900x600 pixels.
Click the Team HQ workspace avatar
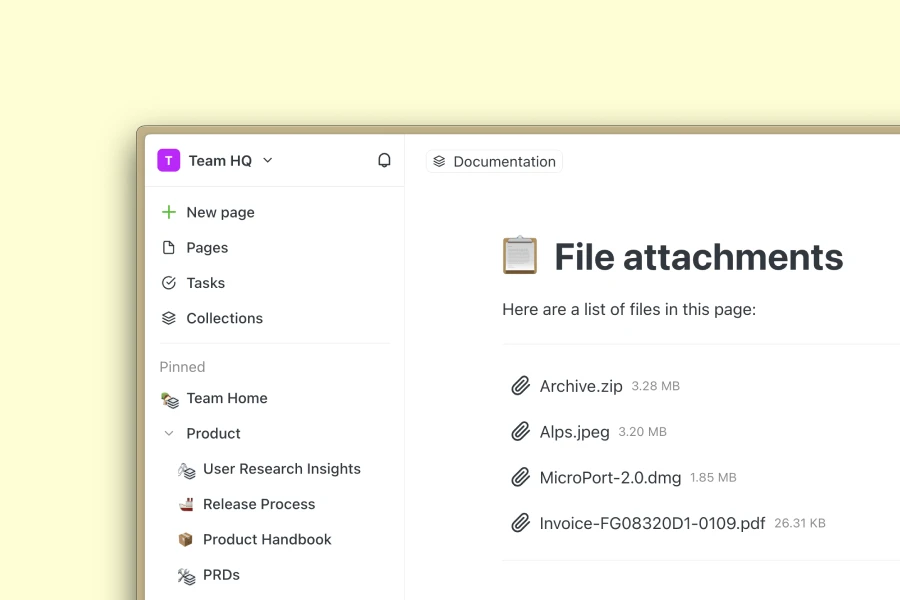click(x=168, y=160)
